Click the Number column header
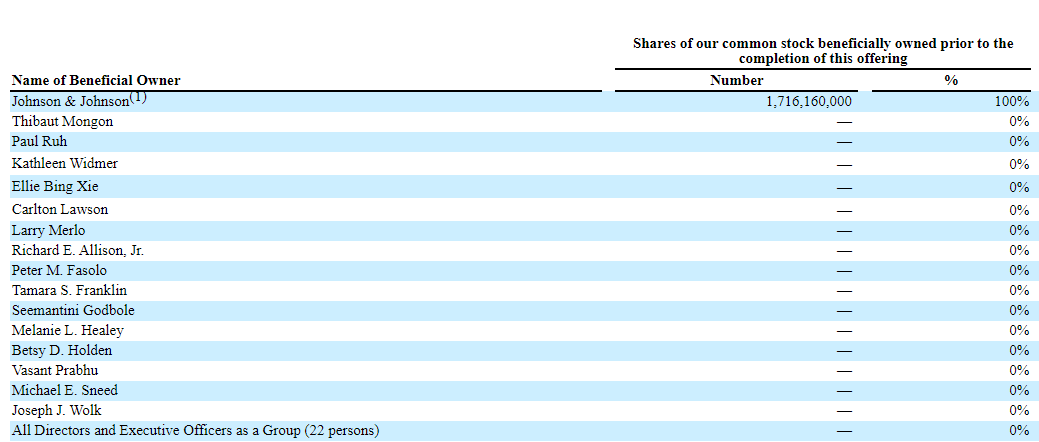 tap(736, 80)
